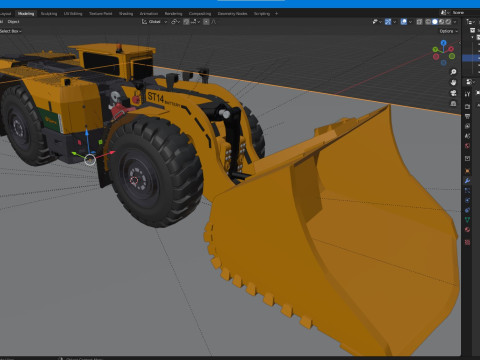480x360 pixels.
Task: Open the Texture properties tab
Action: [467, 242]
